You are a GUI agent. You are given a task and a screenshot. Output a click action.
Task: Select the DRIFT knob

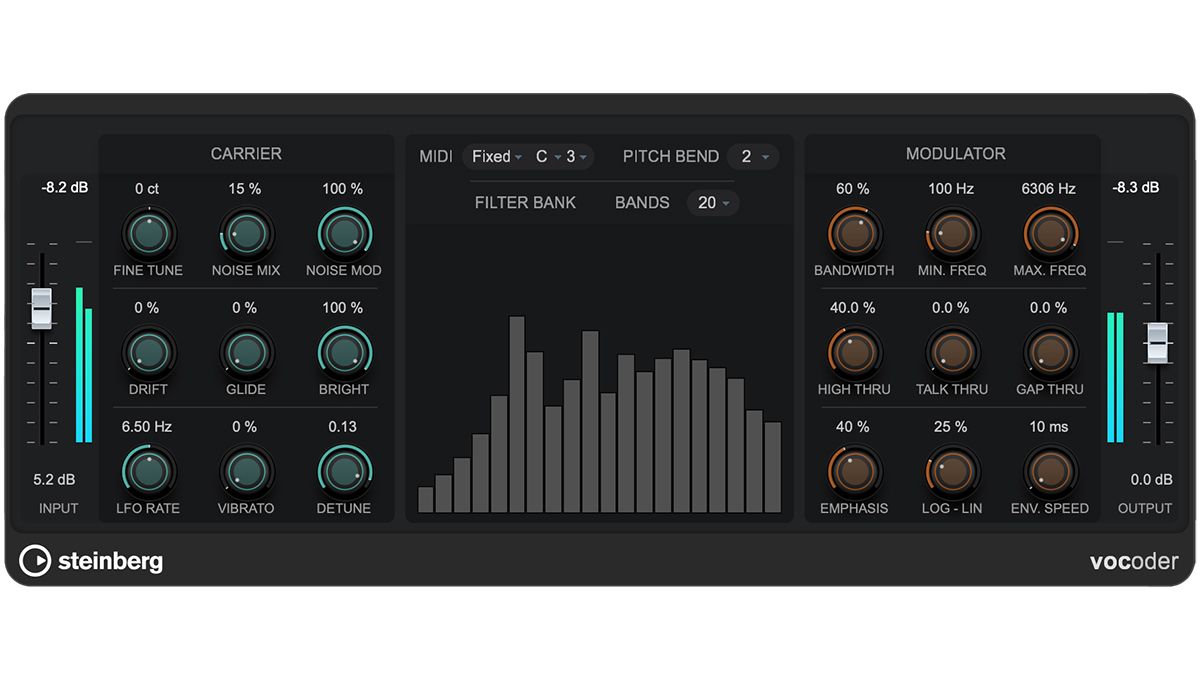point(148,353)
